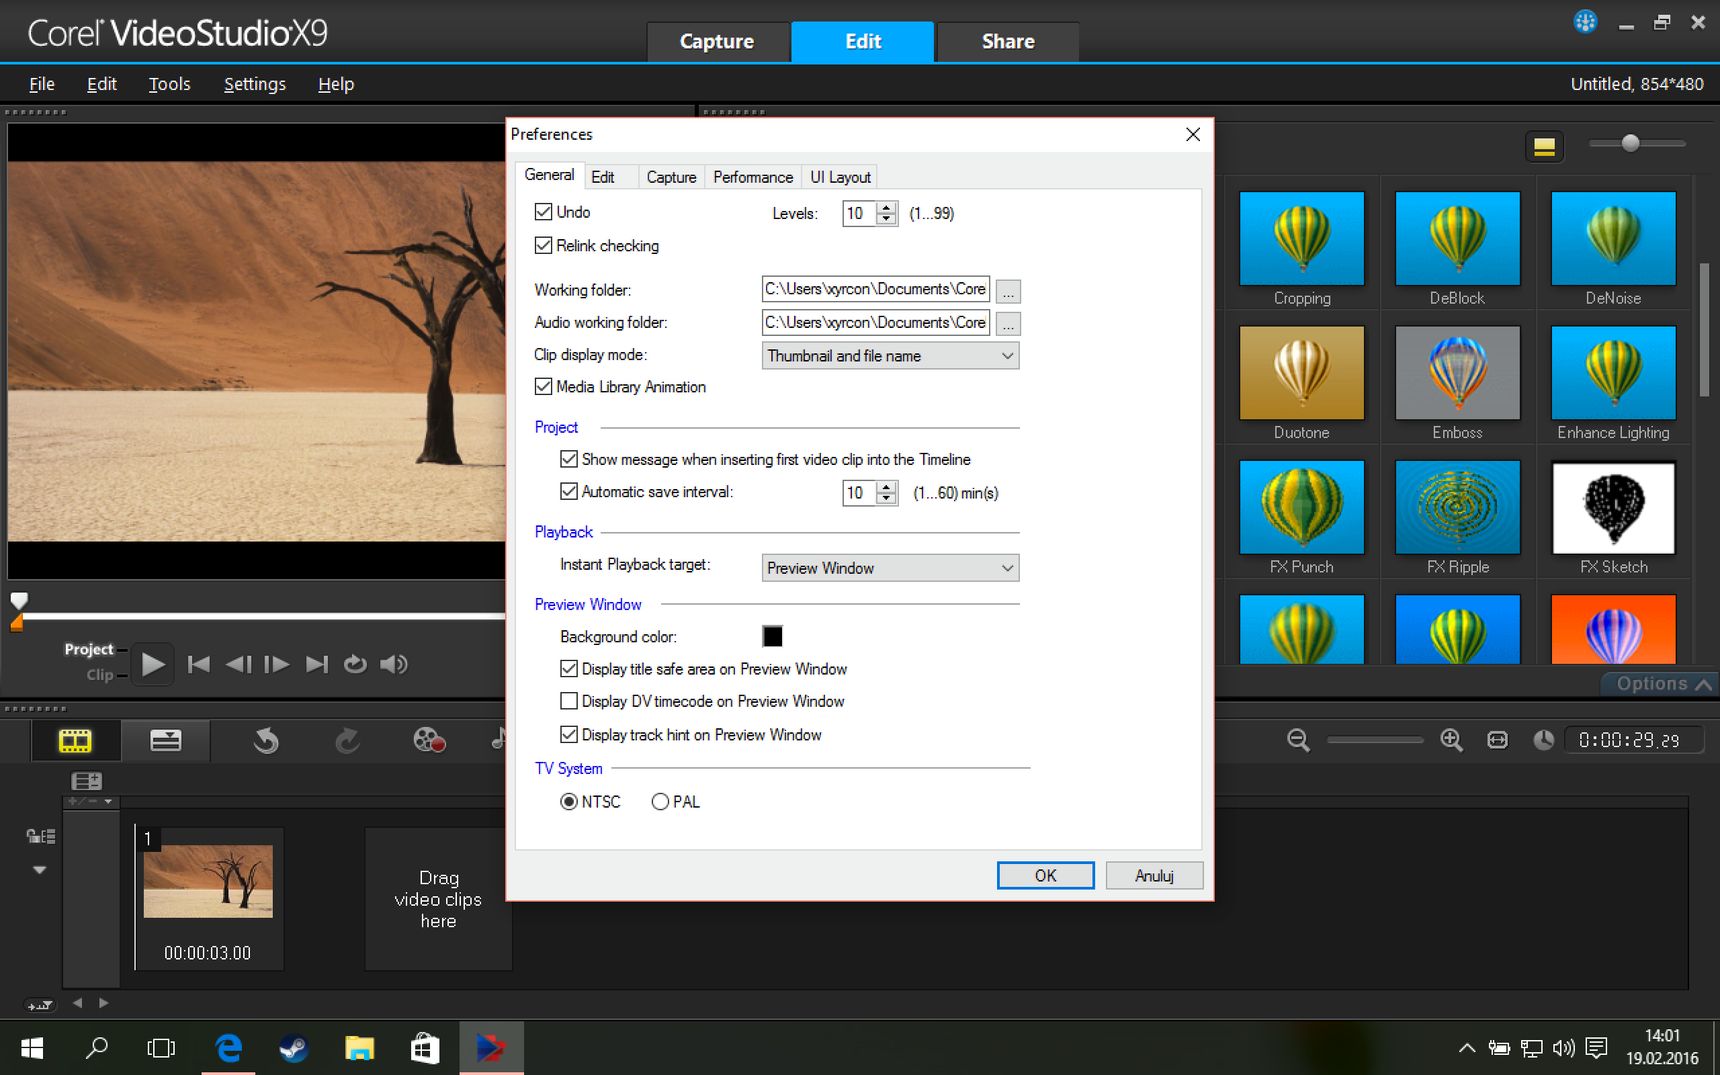Viewport: 1720px width, 1075px height.
Task: Increase Undo levels with spinner
Action: (887, 208)
